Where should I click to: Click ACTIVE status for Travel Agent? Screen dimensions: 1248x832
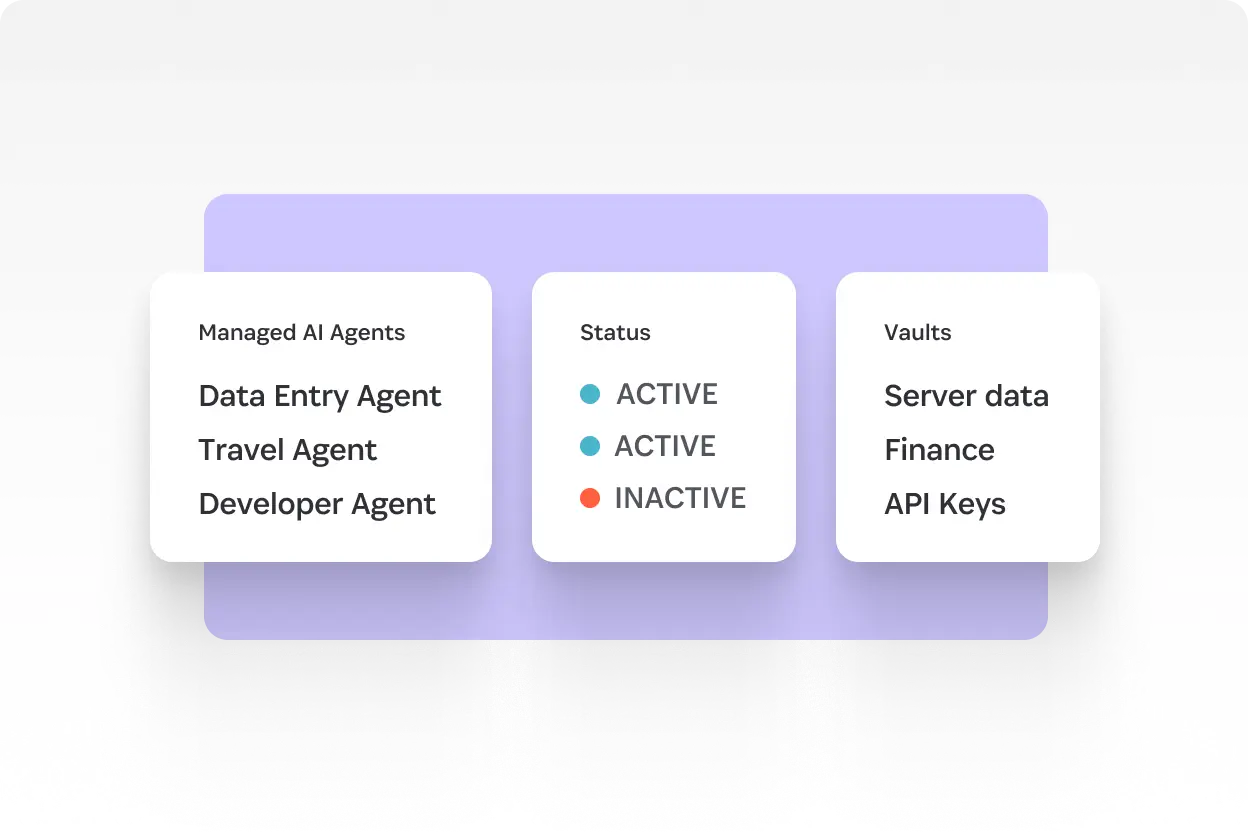665,446
